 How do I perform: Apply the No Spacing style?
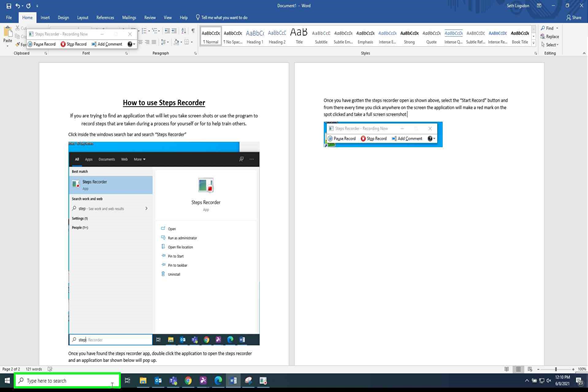(x=233, y=36)
